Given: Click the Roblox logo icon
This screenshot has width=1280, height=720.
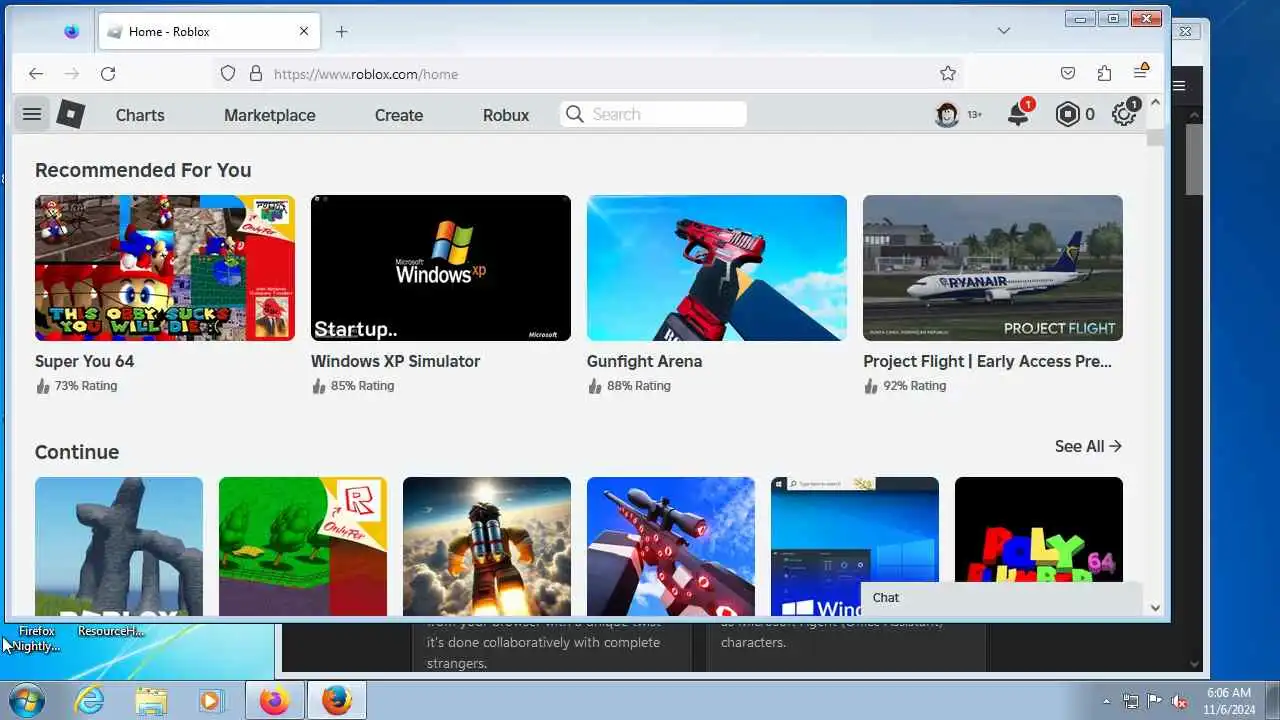Looking at the screenshot, I should click(70, 114).
